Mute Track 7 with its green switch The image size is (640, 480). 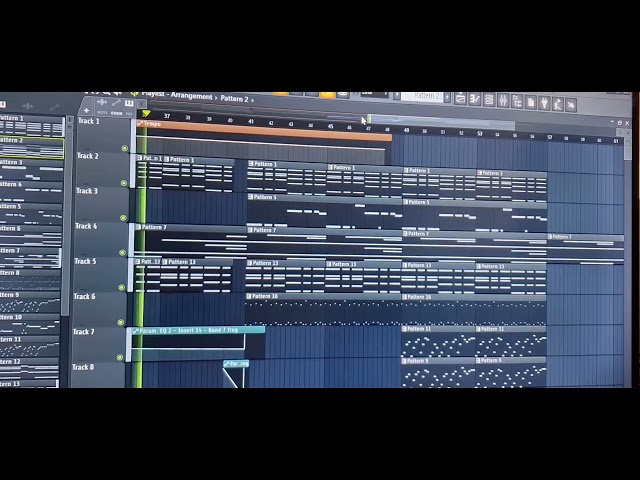click(x=120, y=358)
